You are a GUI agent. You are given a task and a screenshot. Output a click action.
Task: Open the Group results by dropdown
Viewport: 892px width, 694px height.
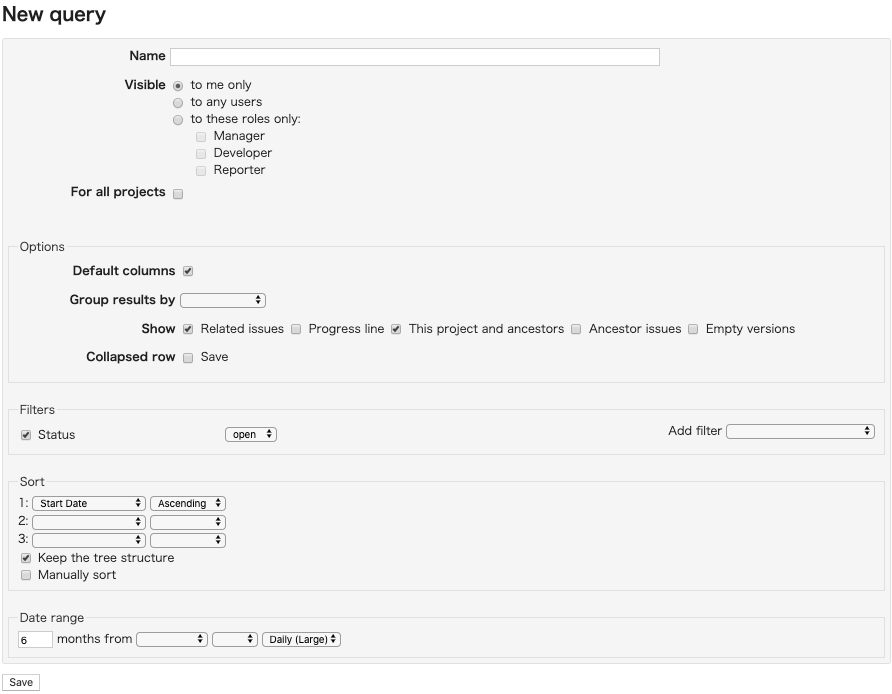(223, 300)
